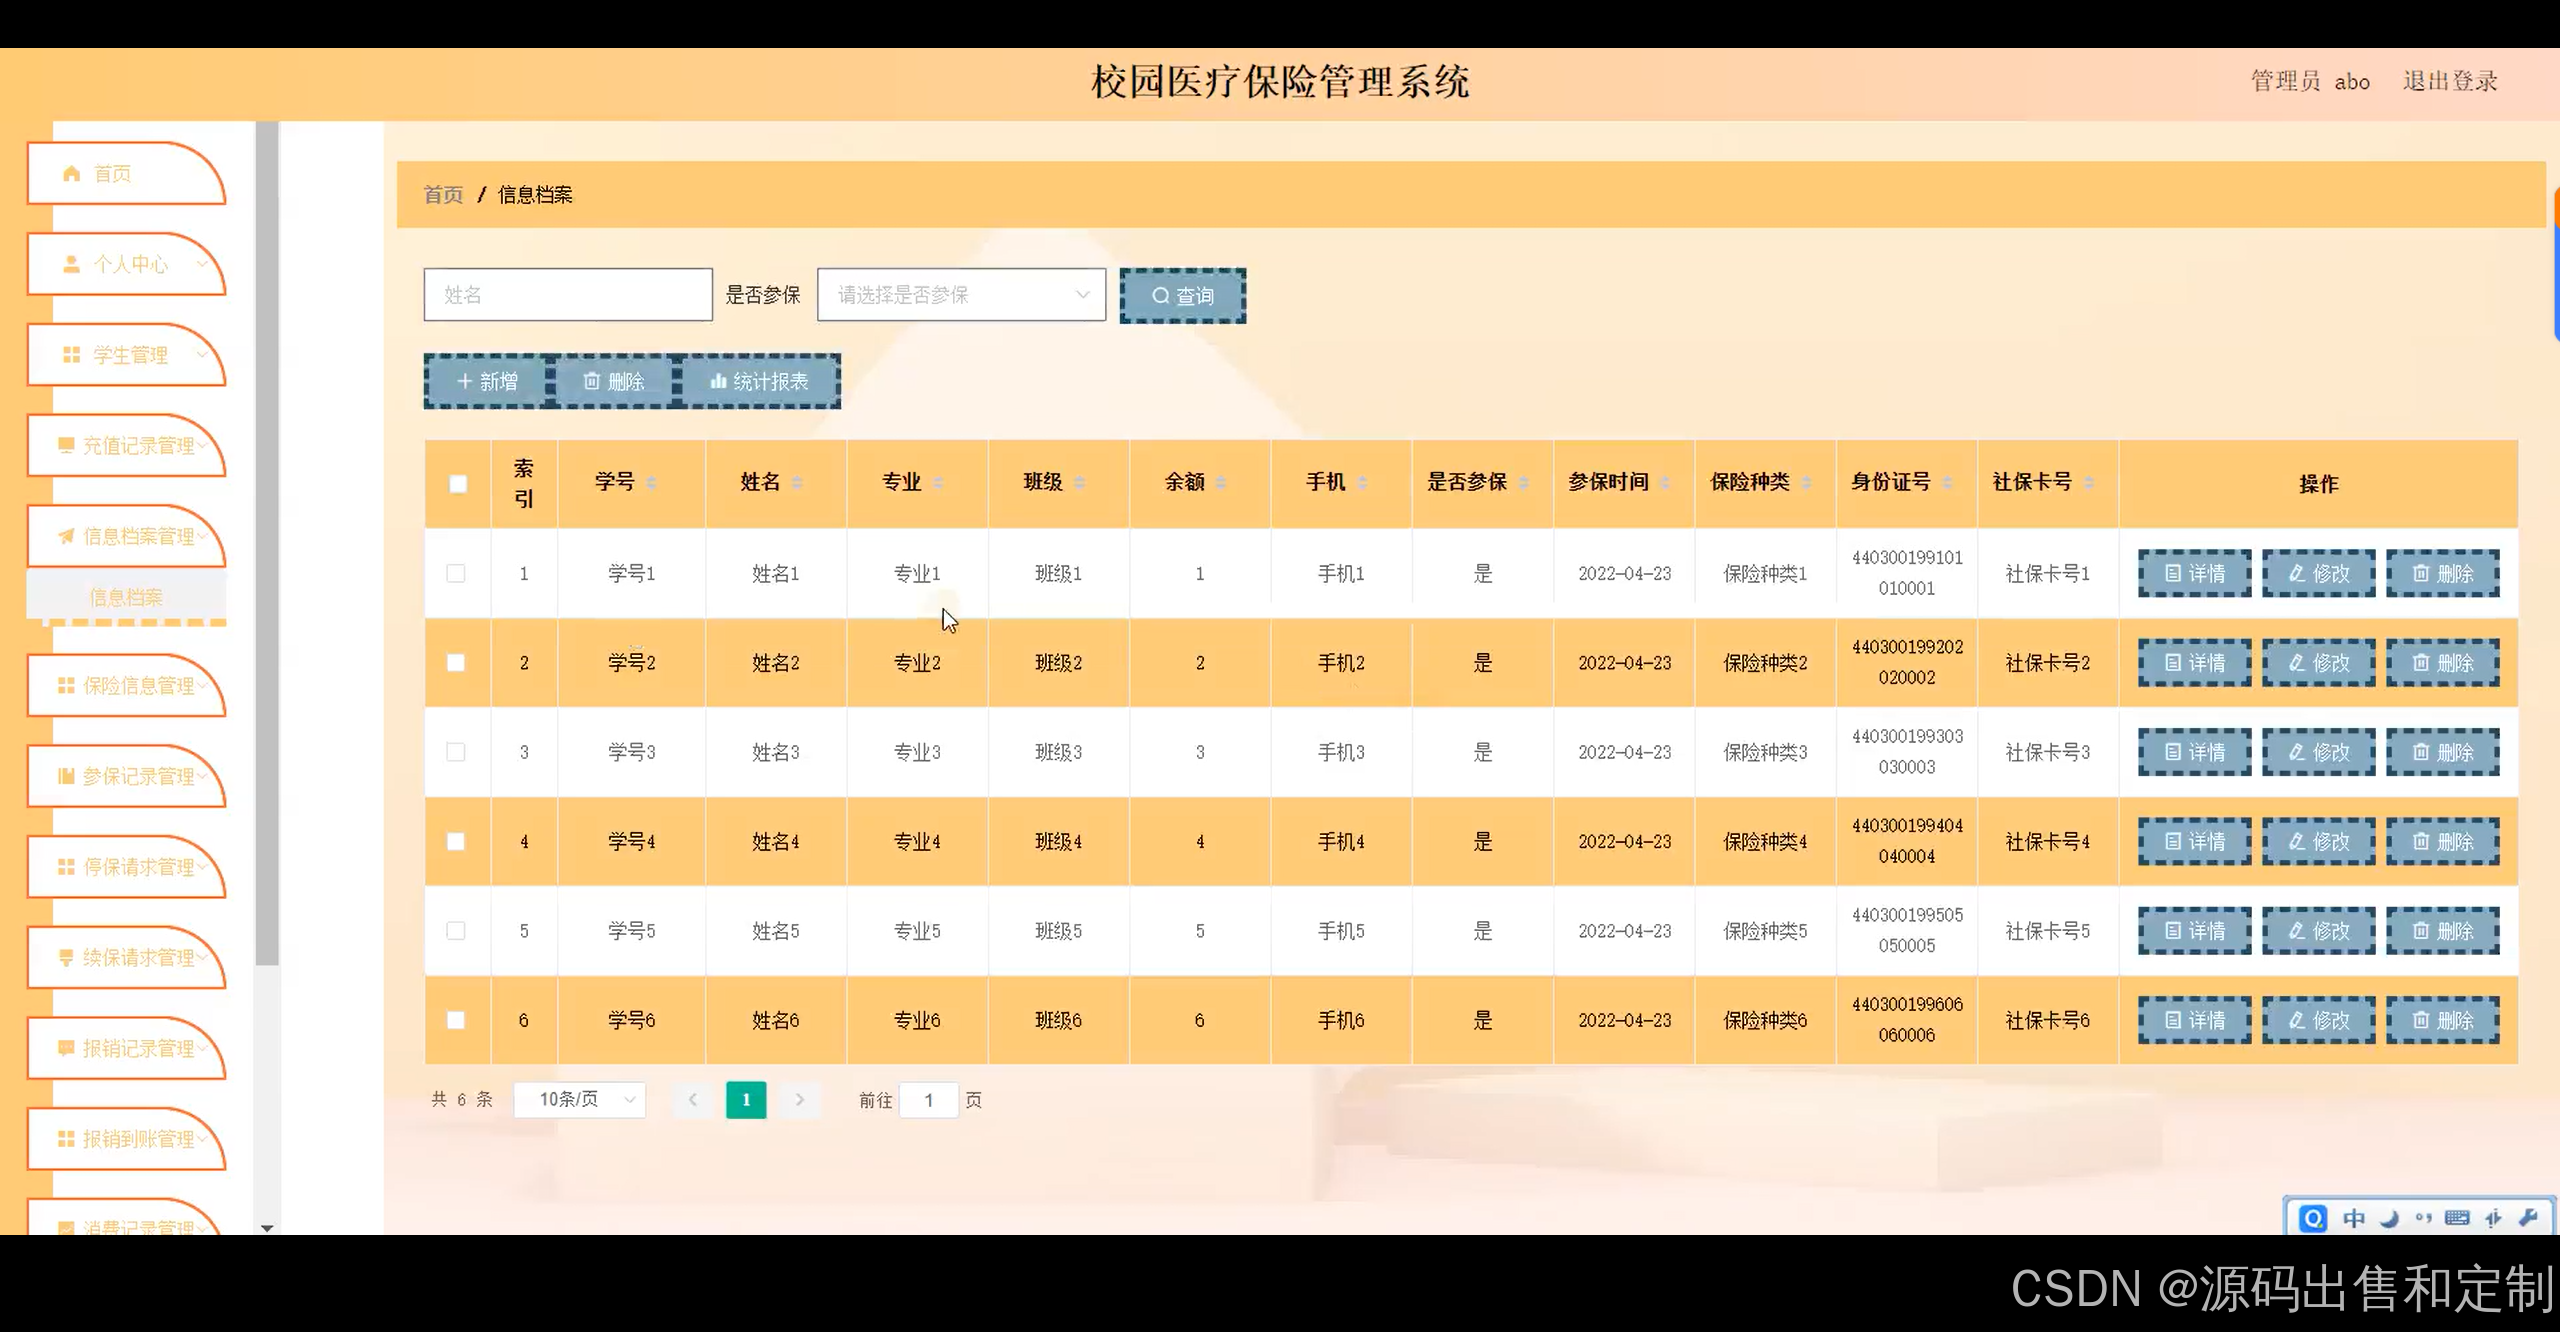Open the 10条/页 page size dropdown
The width and height of the screenshot is (2560, 1332).
pos(580,1100)
